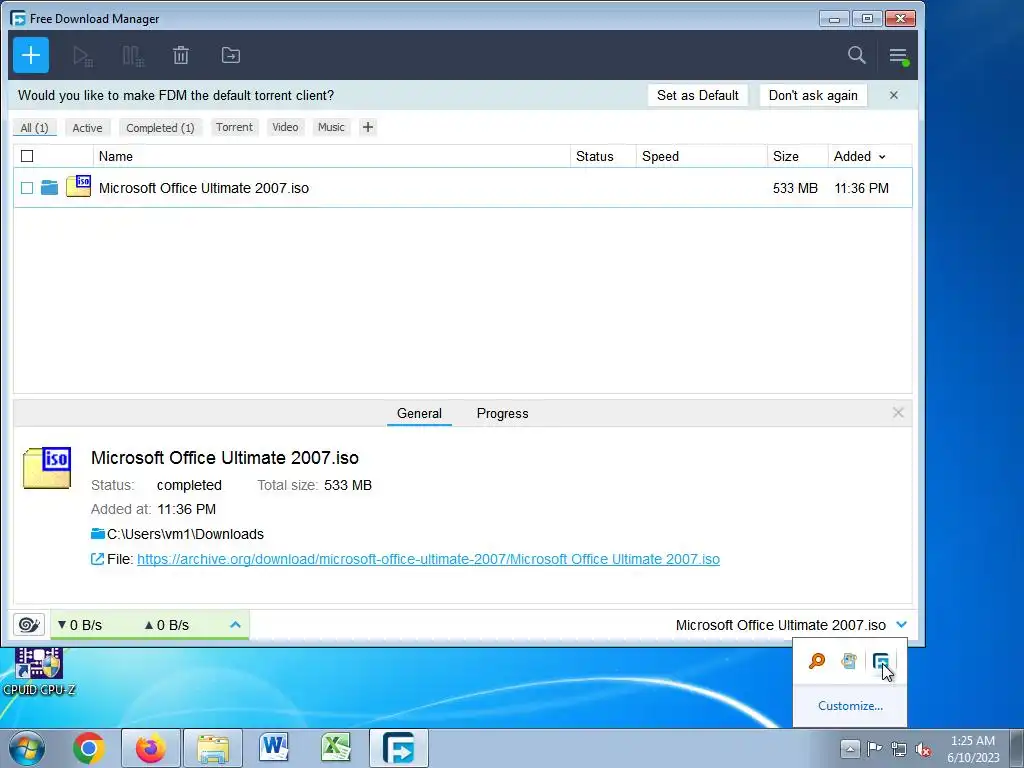Click the iso file icon in download row
This screenshot has height=768, width=1024.
78,186
